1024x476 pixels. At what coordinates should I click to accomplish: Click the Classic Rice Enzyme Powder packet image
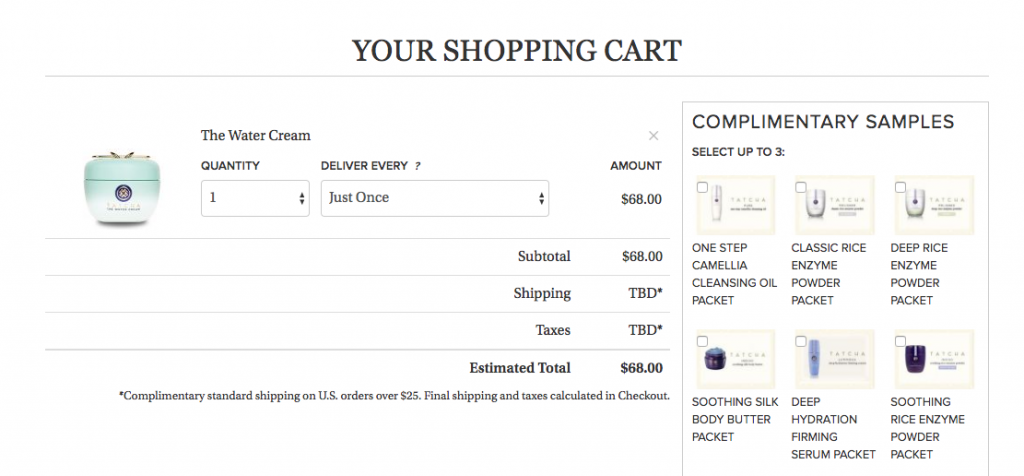tap(837, 206)
